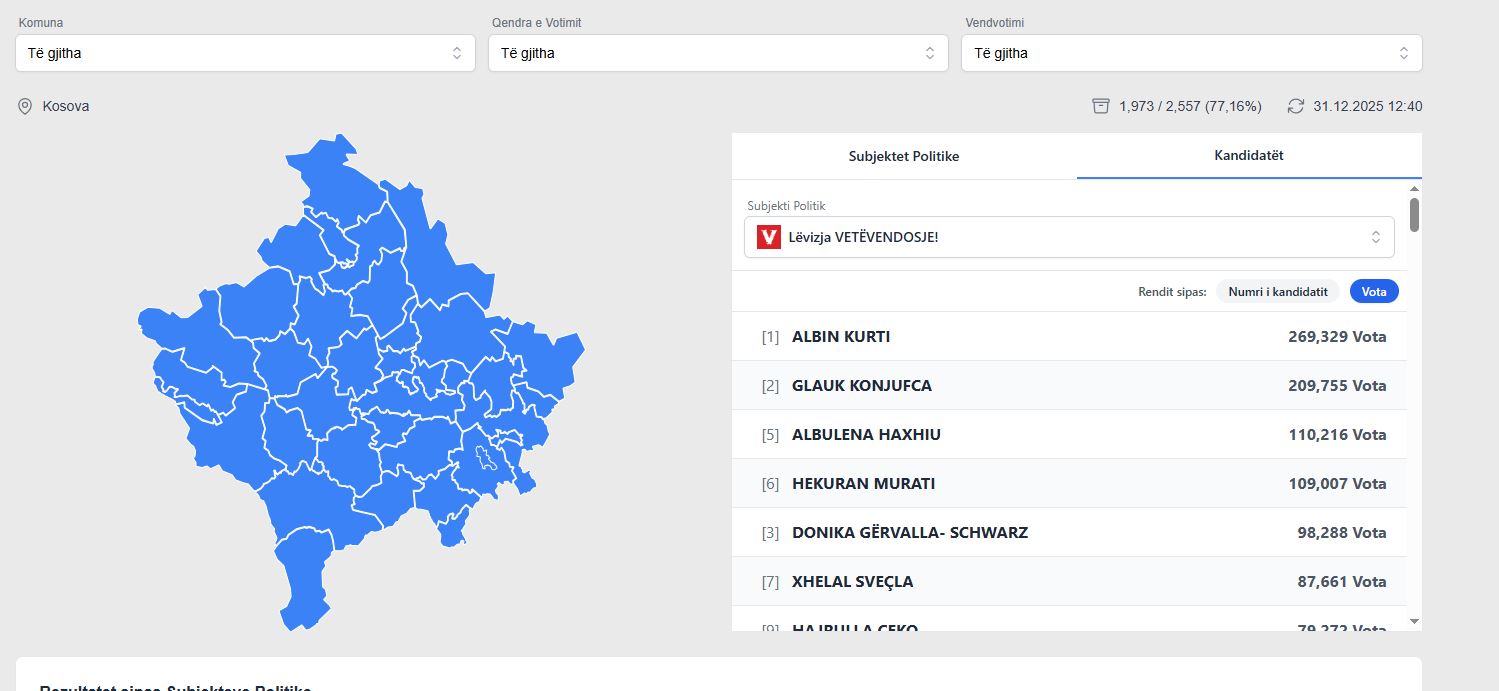Sort candidates by Vota
The height and width of the screenshot is (691, 1499).
click(1374, 291)
